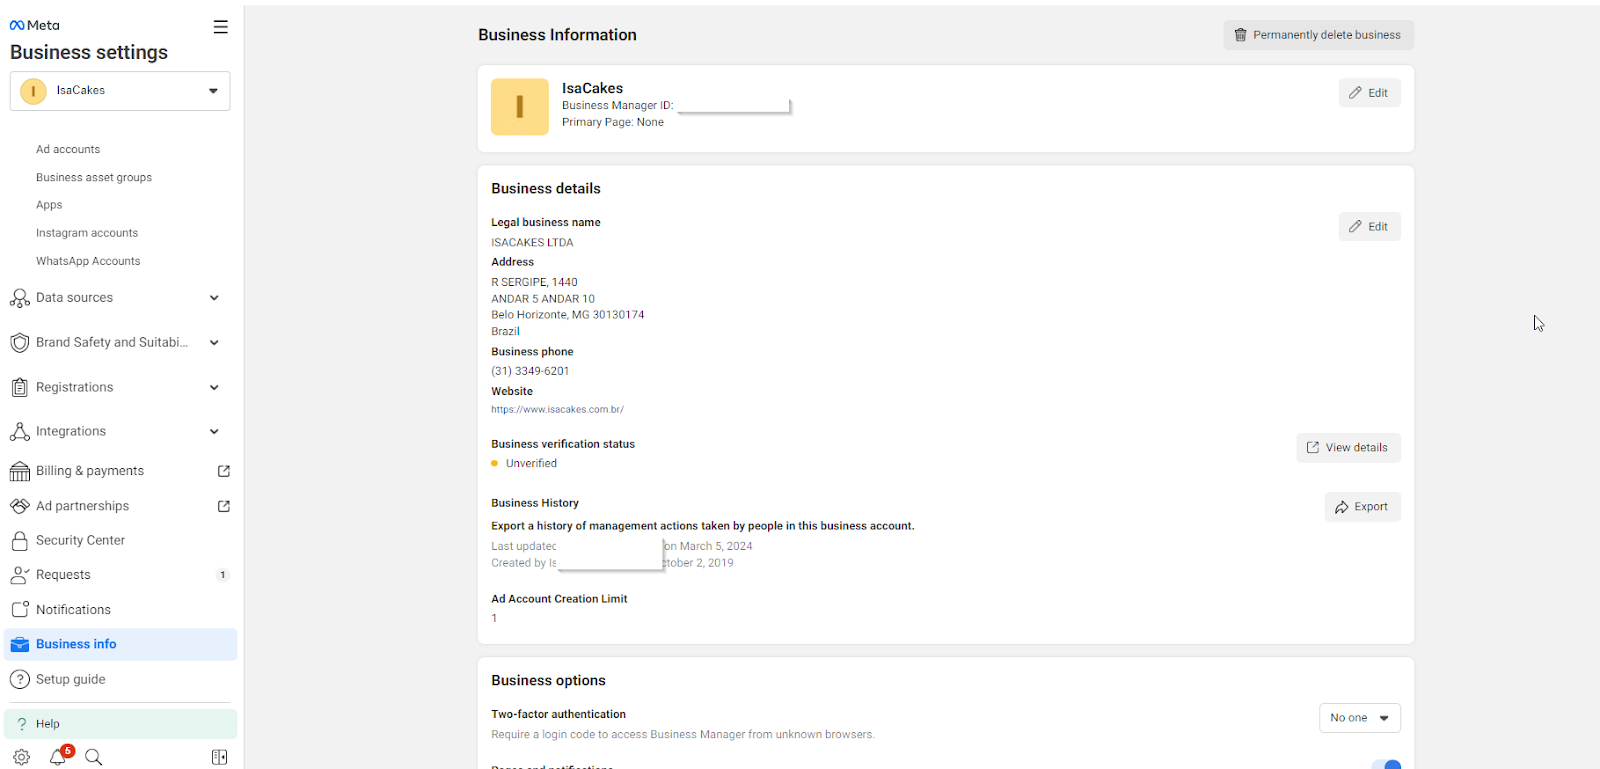The height and width of the screenshot is (769, 1600).
Task: Collapse the sidebar panel icon
Action: pyautogui.click(x=220, y=757)
